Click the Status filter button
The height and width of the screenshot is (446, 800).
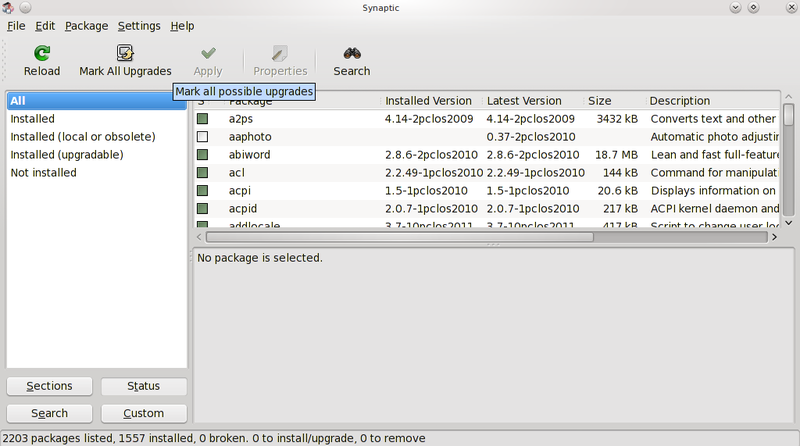pyautogui.click(x=144, y=386)
